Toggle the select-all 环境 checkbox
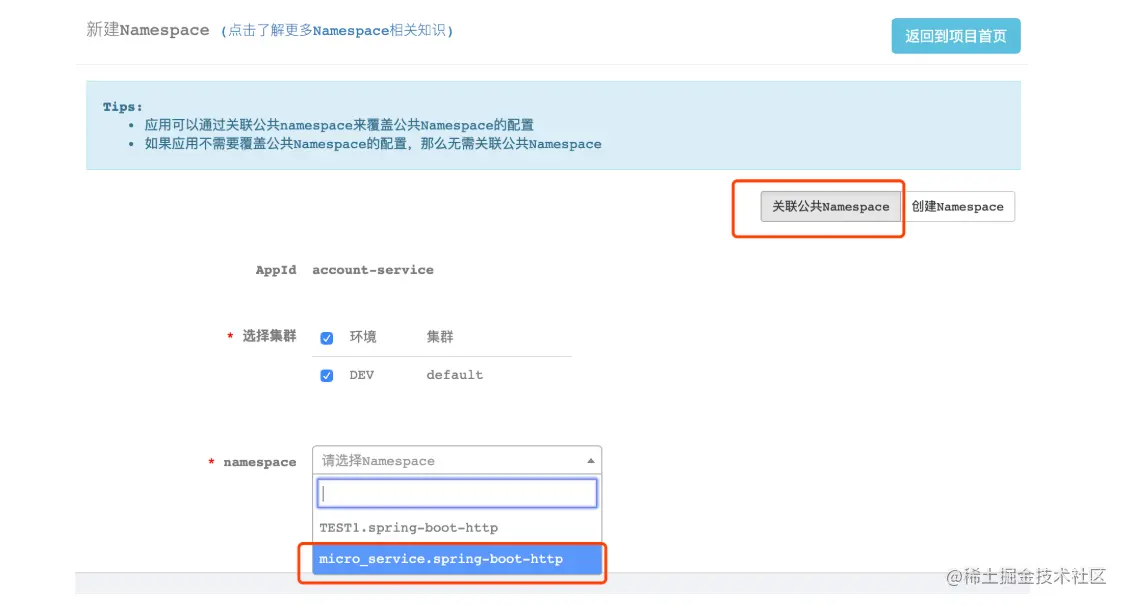The width and height of the screenshot is (1125, 605). [326, 338]
